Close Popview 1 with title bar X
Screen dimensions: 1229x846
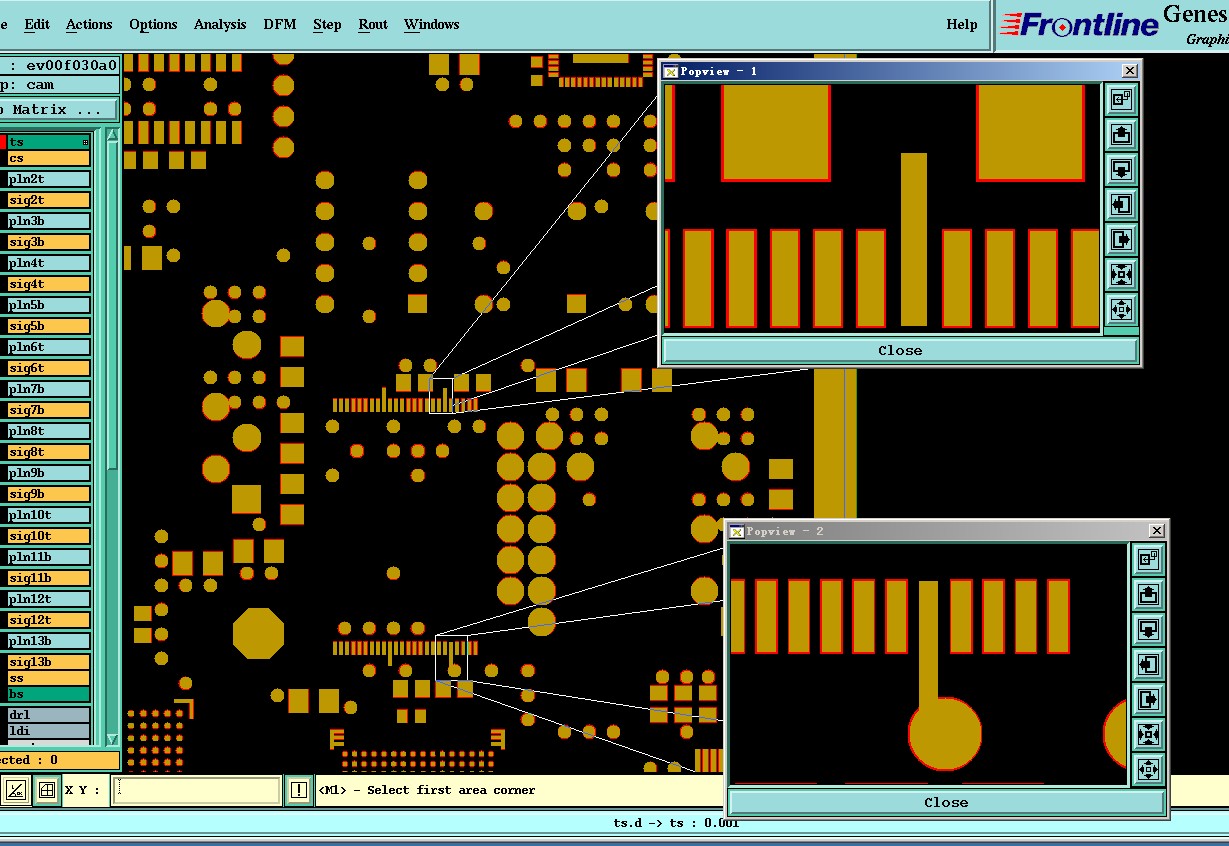tap(1129, 71)
